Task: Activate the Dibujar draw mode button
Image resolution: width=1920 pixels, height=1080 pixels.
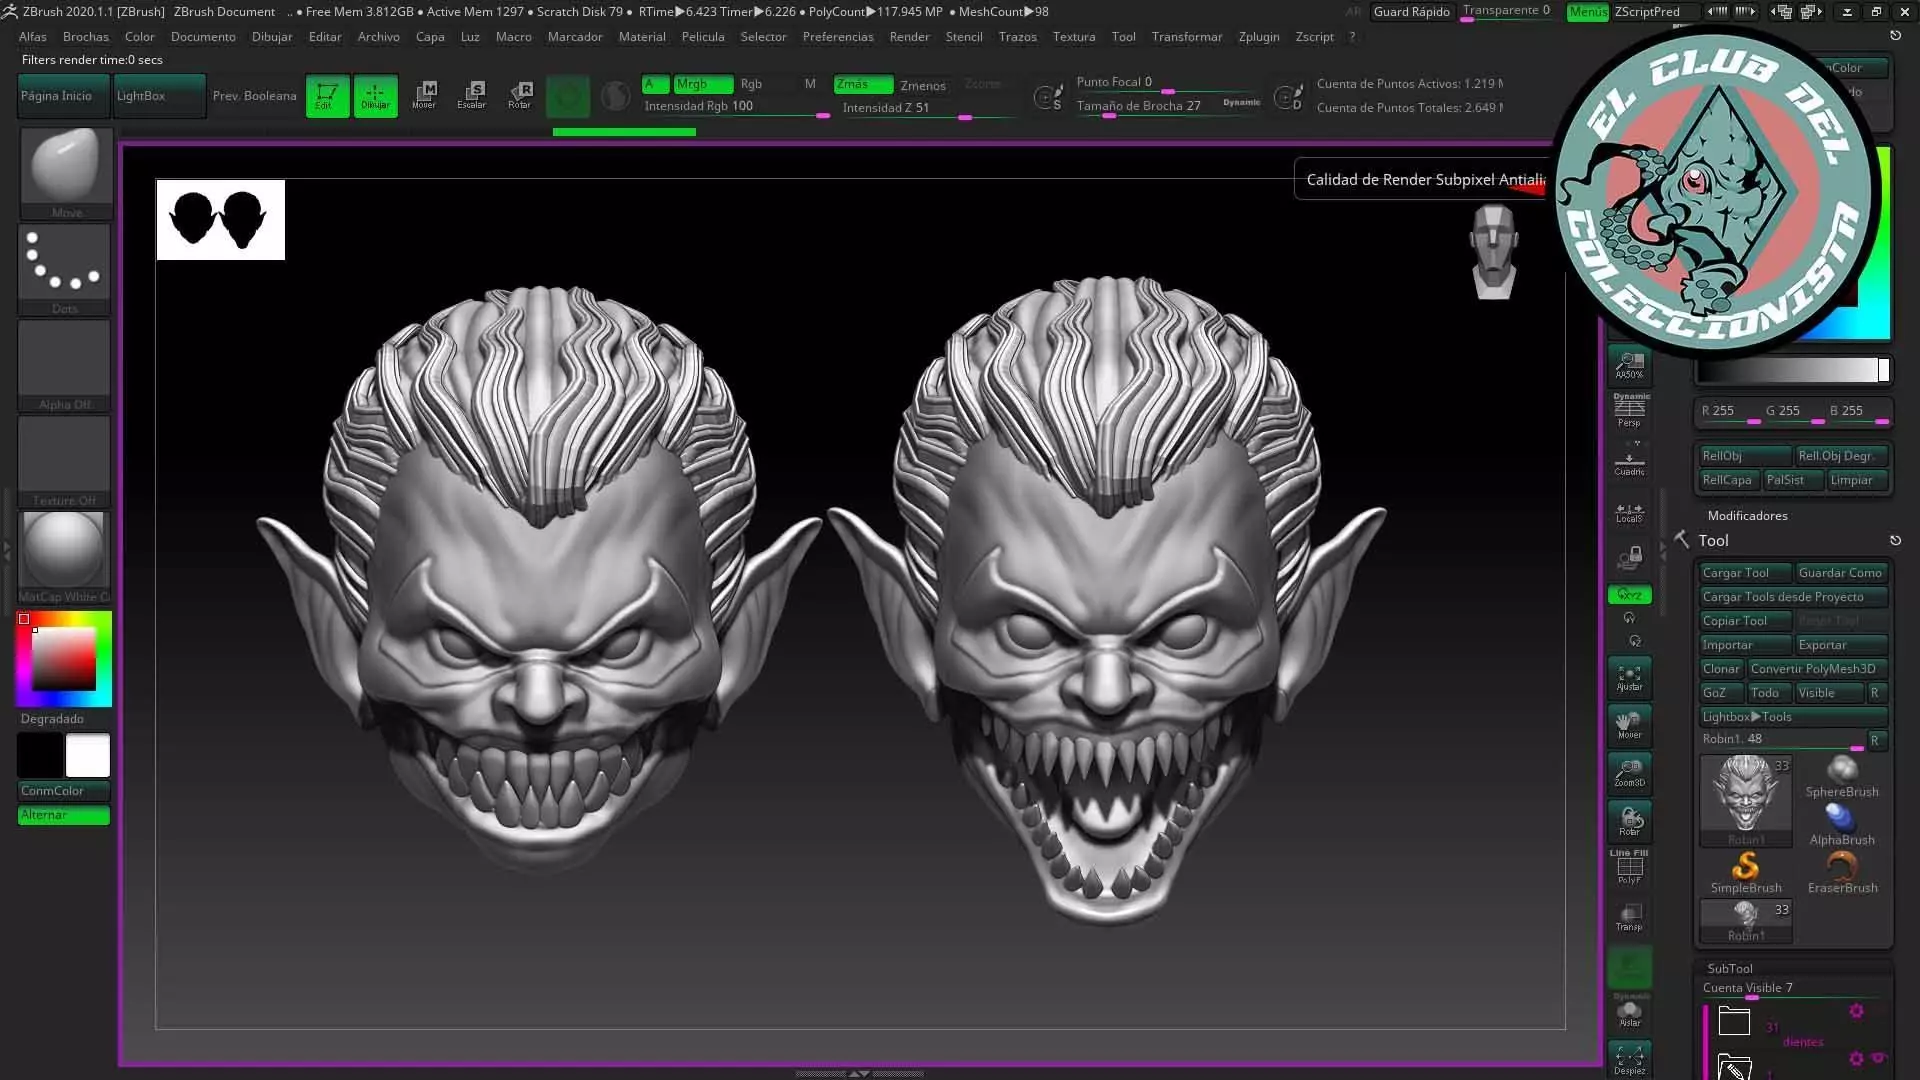Action: 375,96
